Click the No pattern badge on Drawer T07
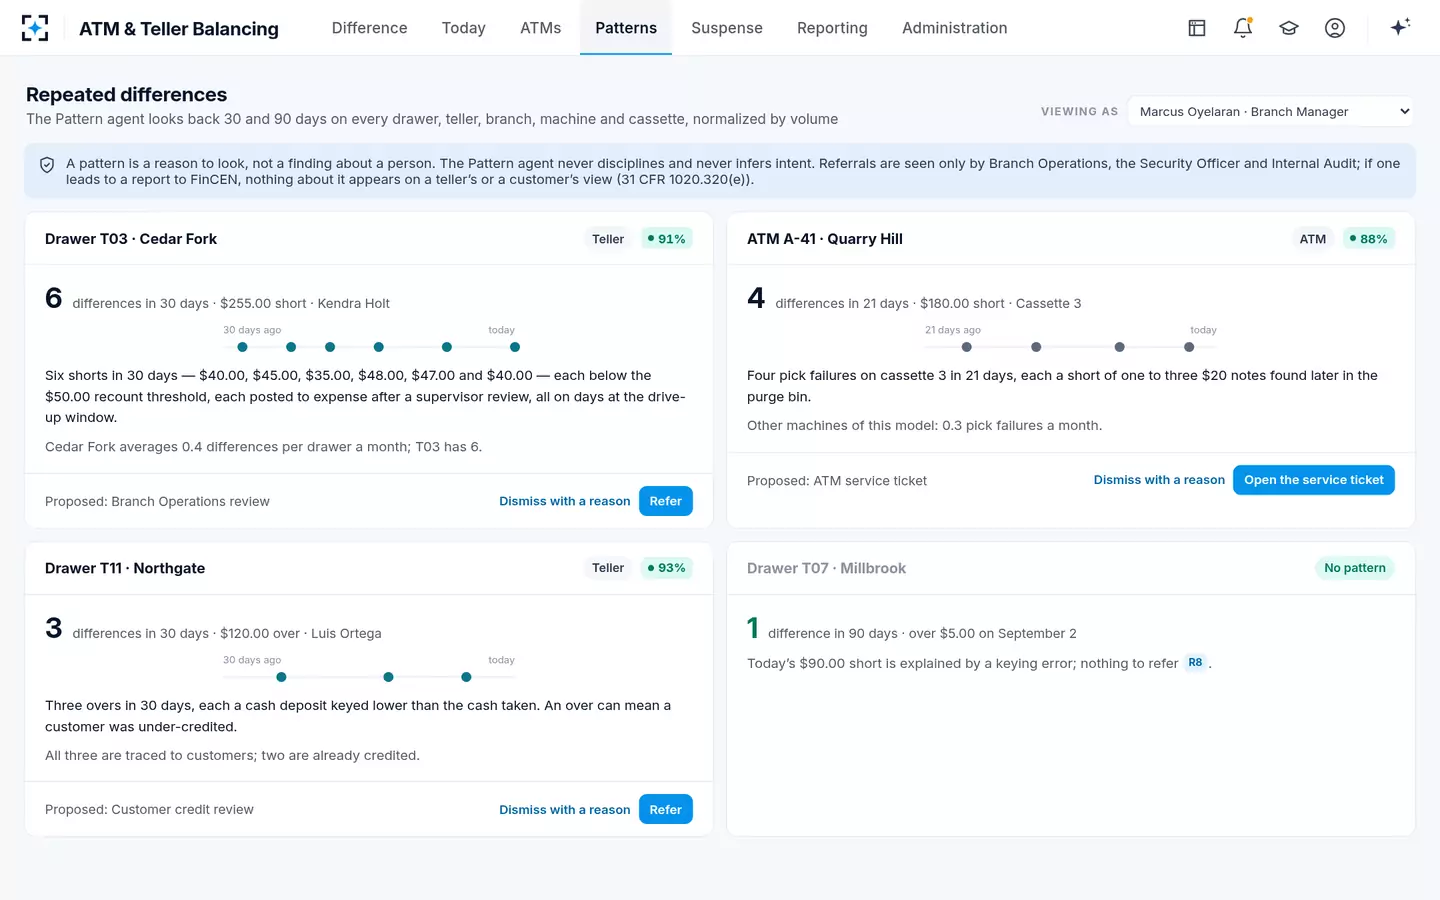Screen dimensions: 1440x900 [1355, 568]
